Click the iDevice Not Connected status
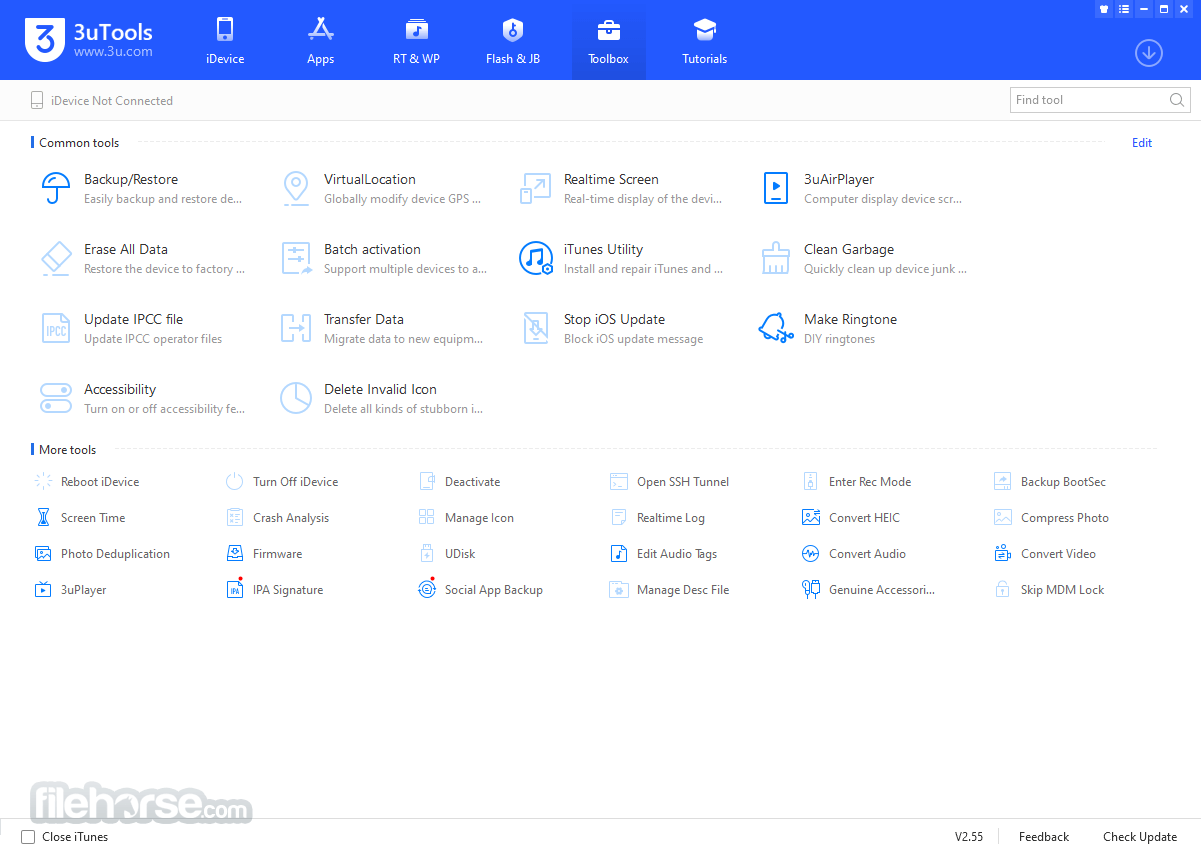 tap(102, 100)
